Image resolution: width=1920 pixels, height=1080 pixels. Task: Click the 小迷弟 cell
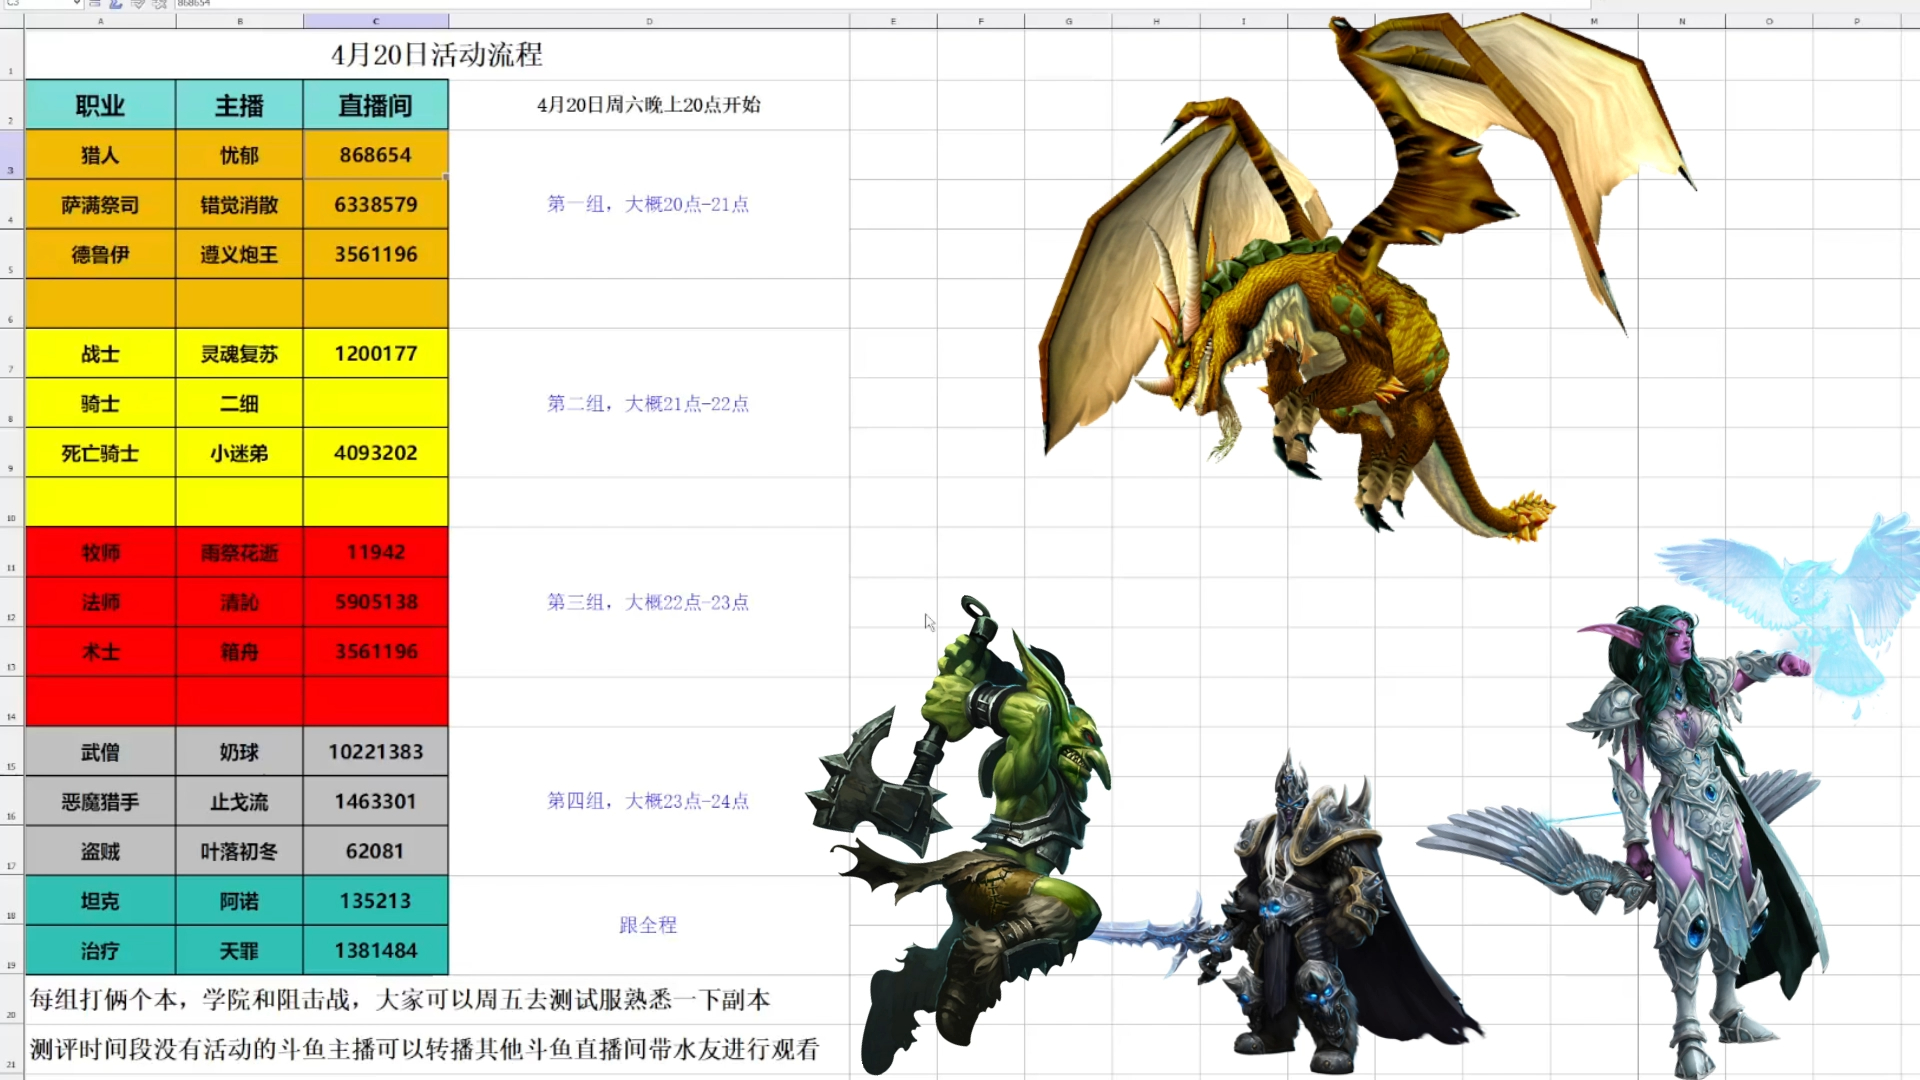[240, 453]
